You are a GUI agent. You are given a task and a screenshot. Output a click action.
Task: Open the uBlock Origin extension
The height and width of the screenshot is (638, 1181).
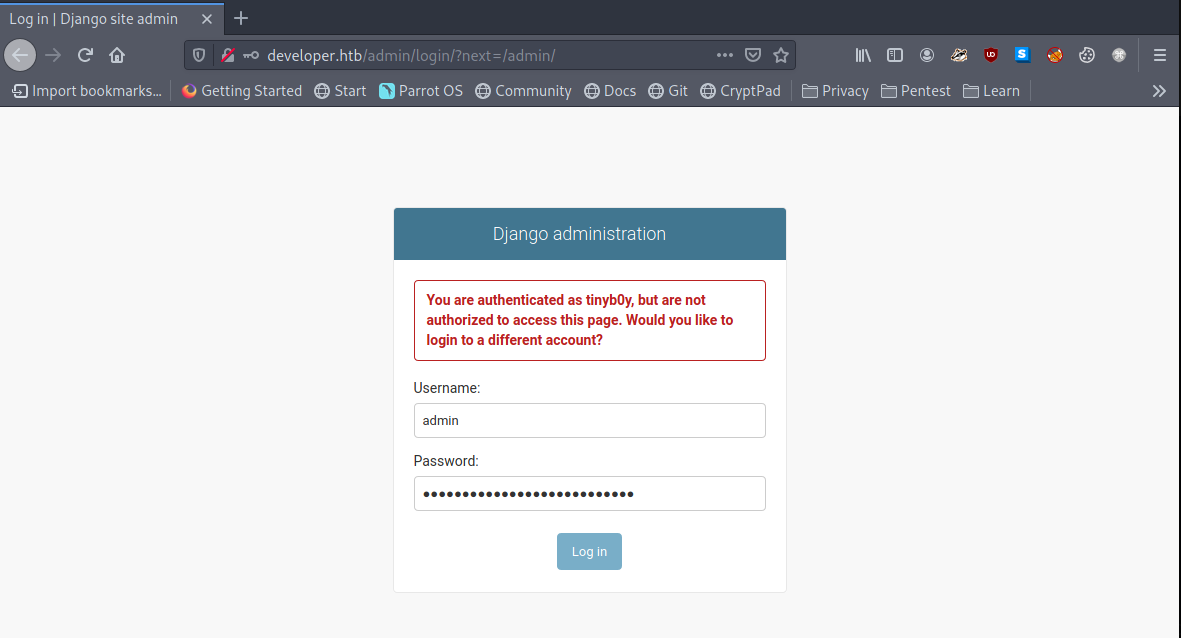pyautogui.click(x=991, y=55)
